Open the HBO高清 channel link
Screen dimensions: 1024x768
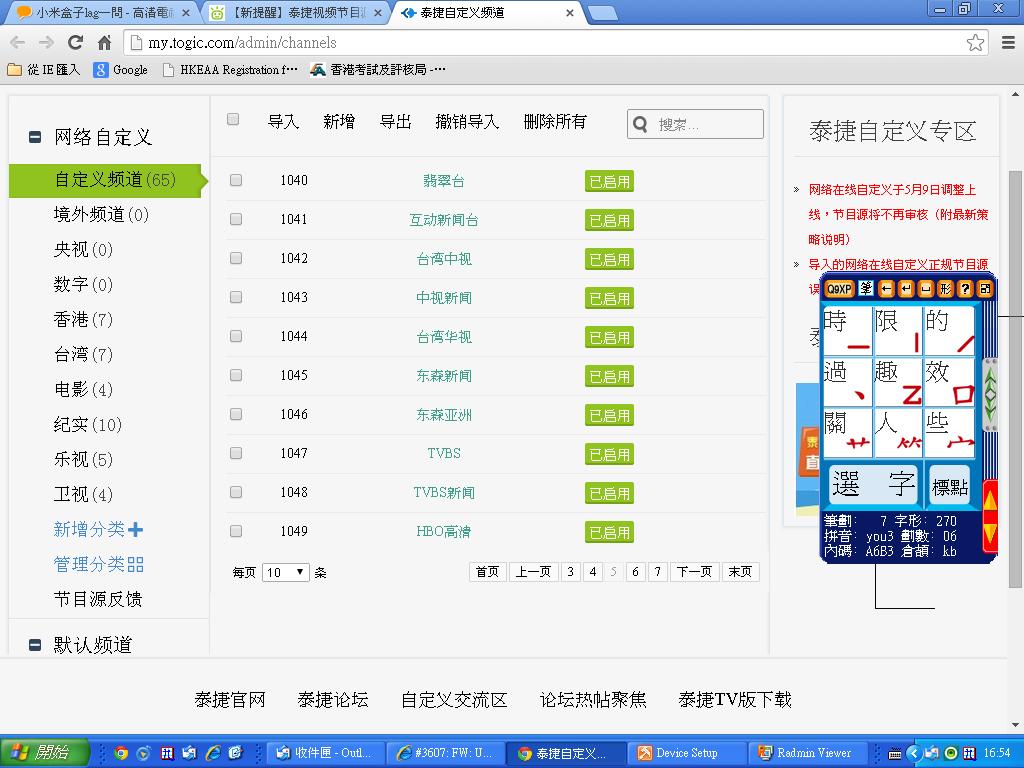tap(444, 532)
